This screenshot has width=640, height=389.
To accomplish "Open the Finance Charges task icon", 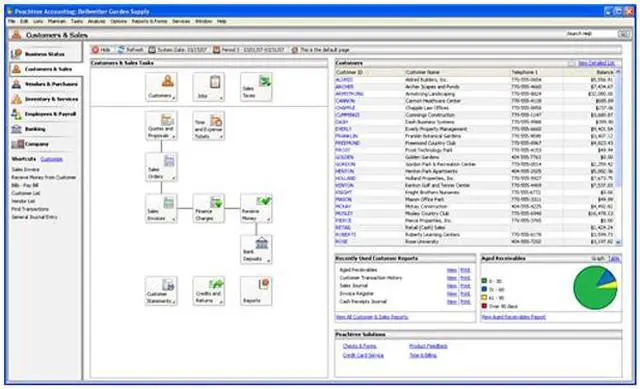I will click(x=209, y=208).
